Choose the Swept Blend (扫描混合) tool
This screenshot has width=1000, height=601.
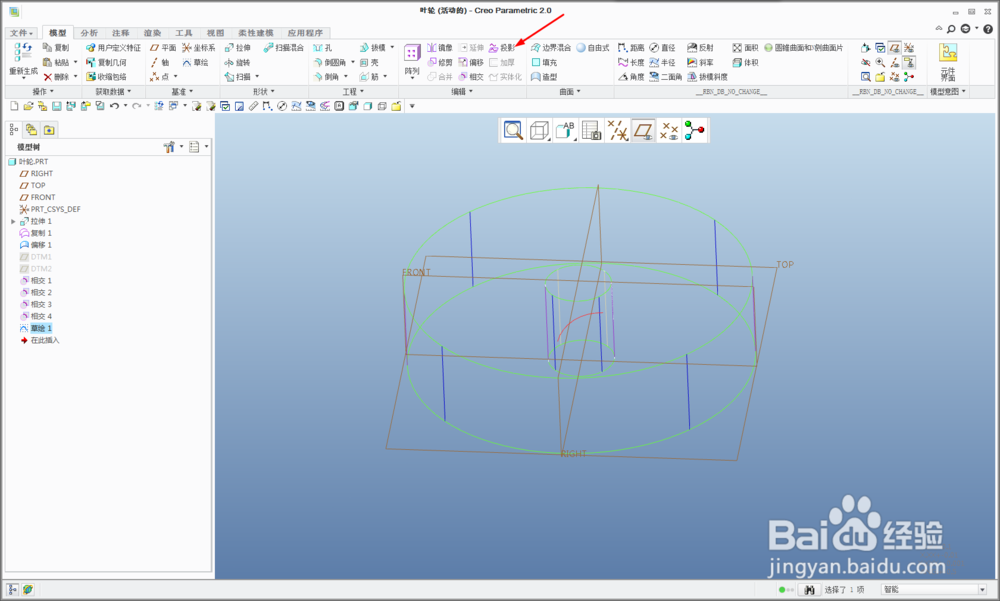click(284, 48)
